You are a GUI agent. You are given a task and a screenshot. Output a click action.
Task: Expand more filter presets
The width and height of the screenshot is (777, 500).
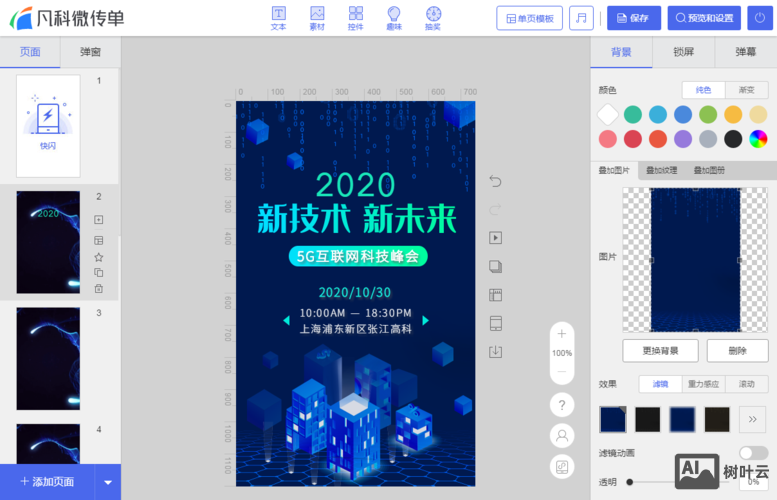750,420
